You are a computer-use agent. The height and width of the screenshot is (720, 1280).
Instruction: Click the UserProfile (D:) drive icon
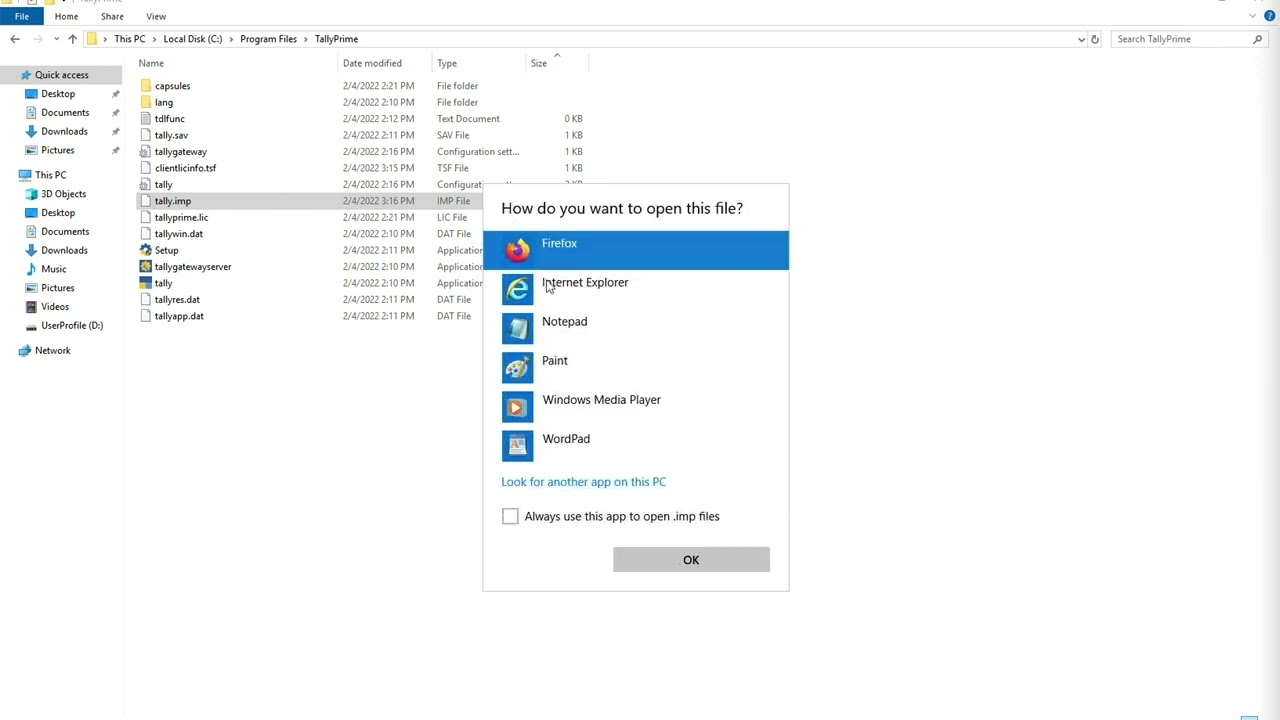pos(32,326)
